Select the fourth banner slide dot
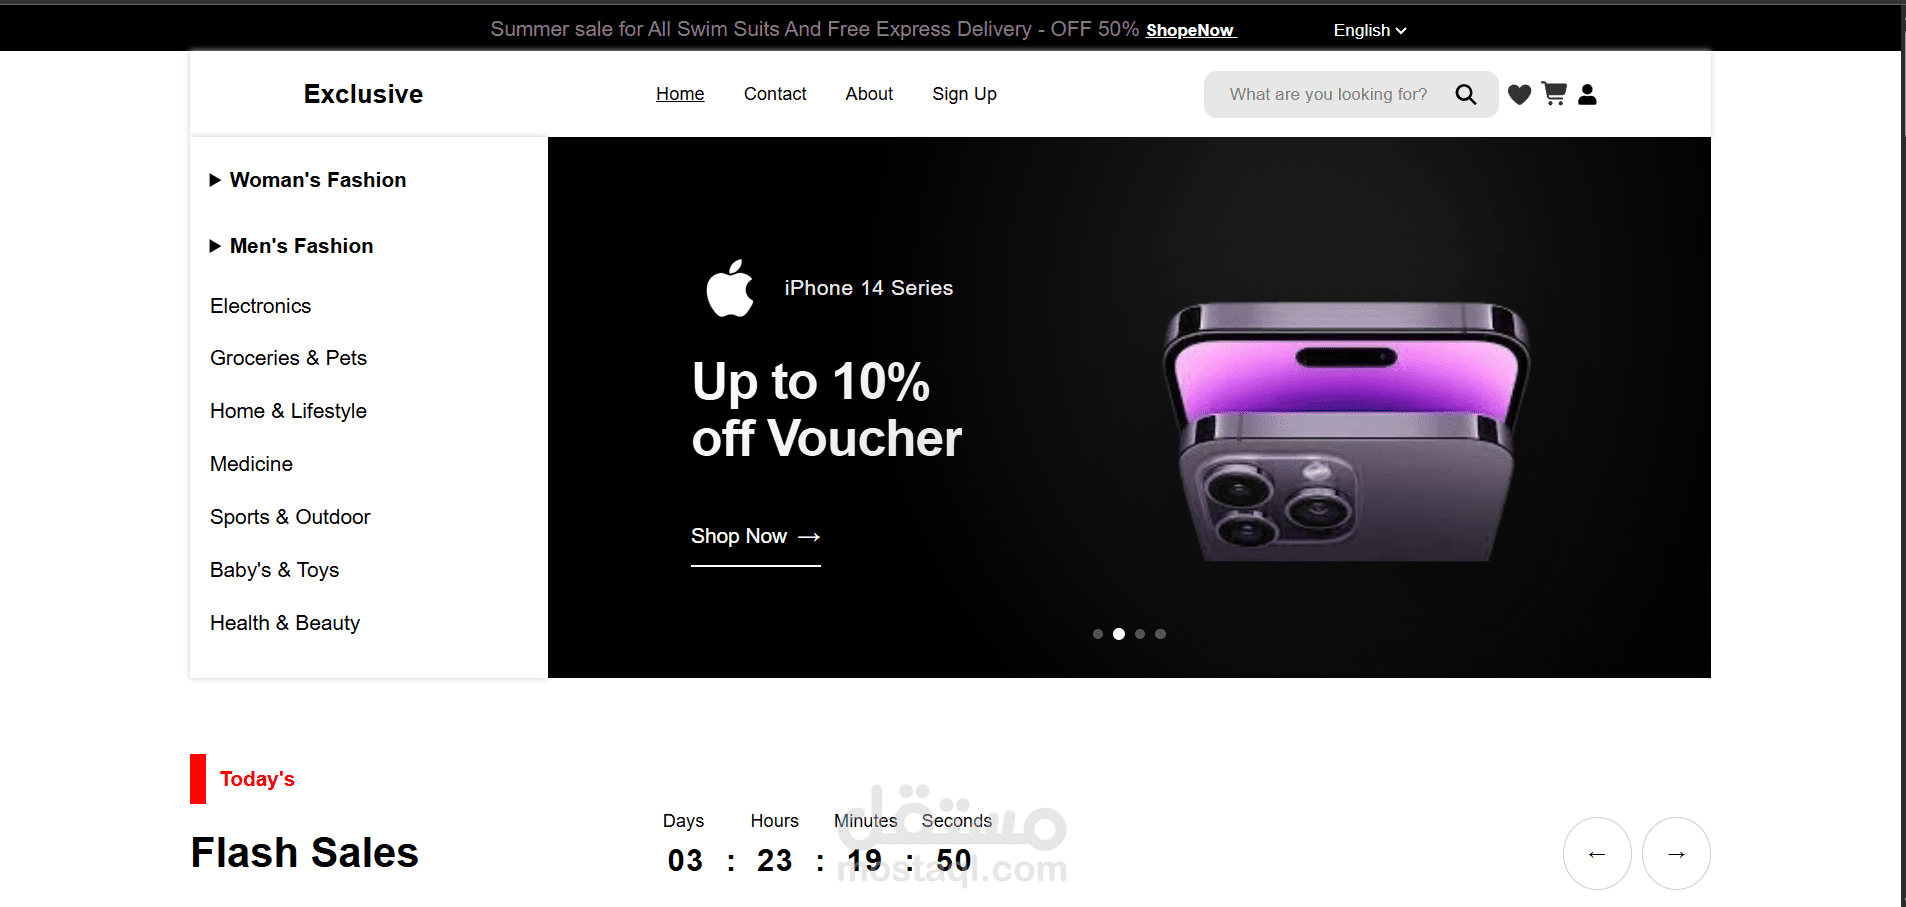1906x907 pixels. coord(1160,634)
